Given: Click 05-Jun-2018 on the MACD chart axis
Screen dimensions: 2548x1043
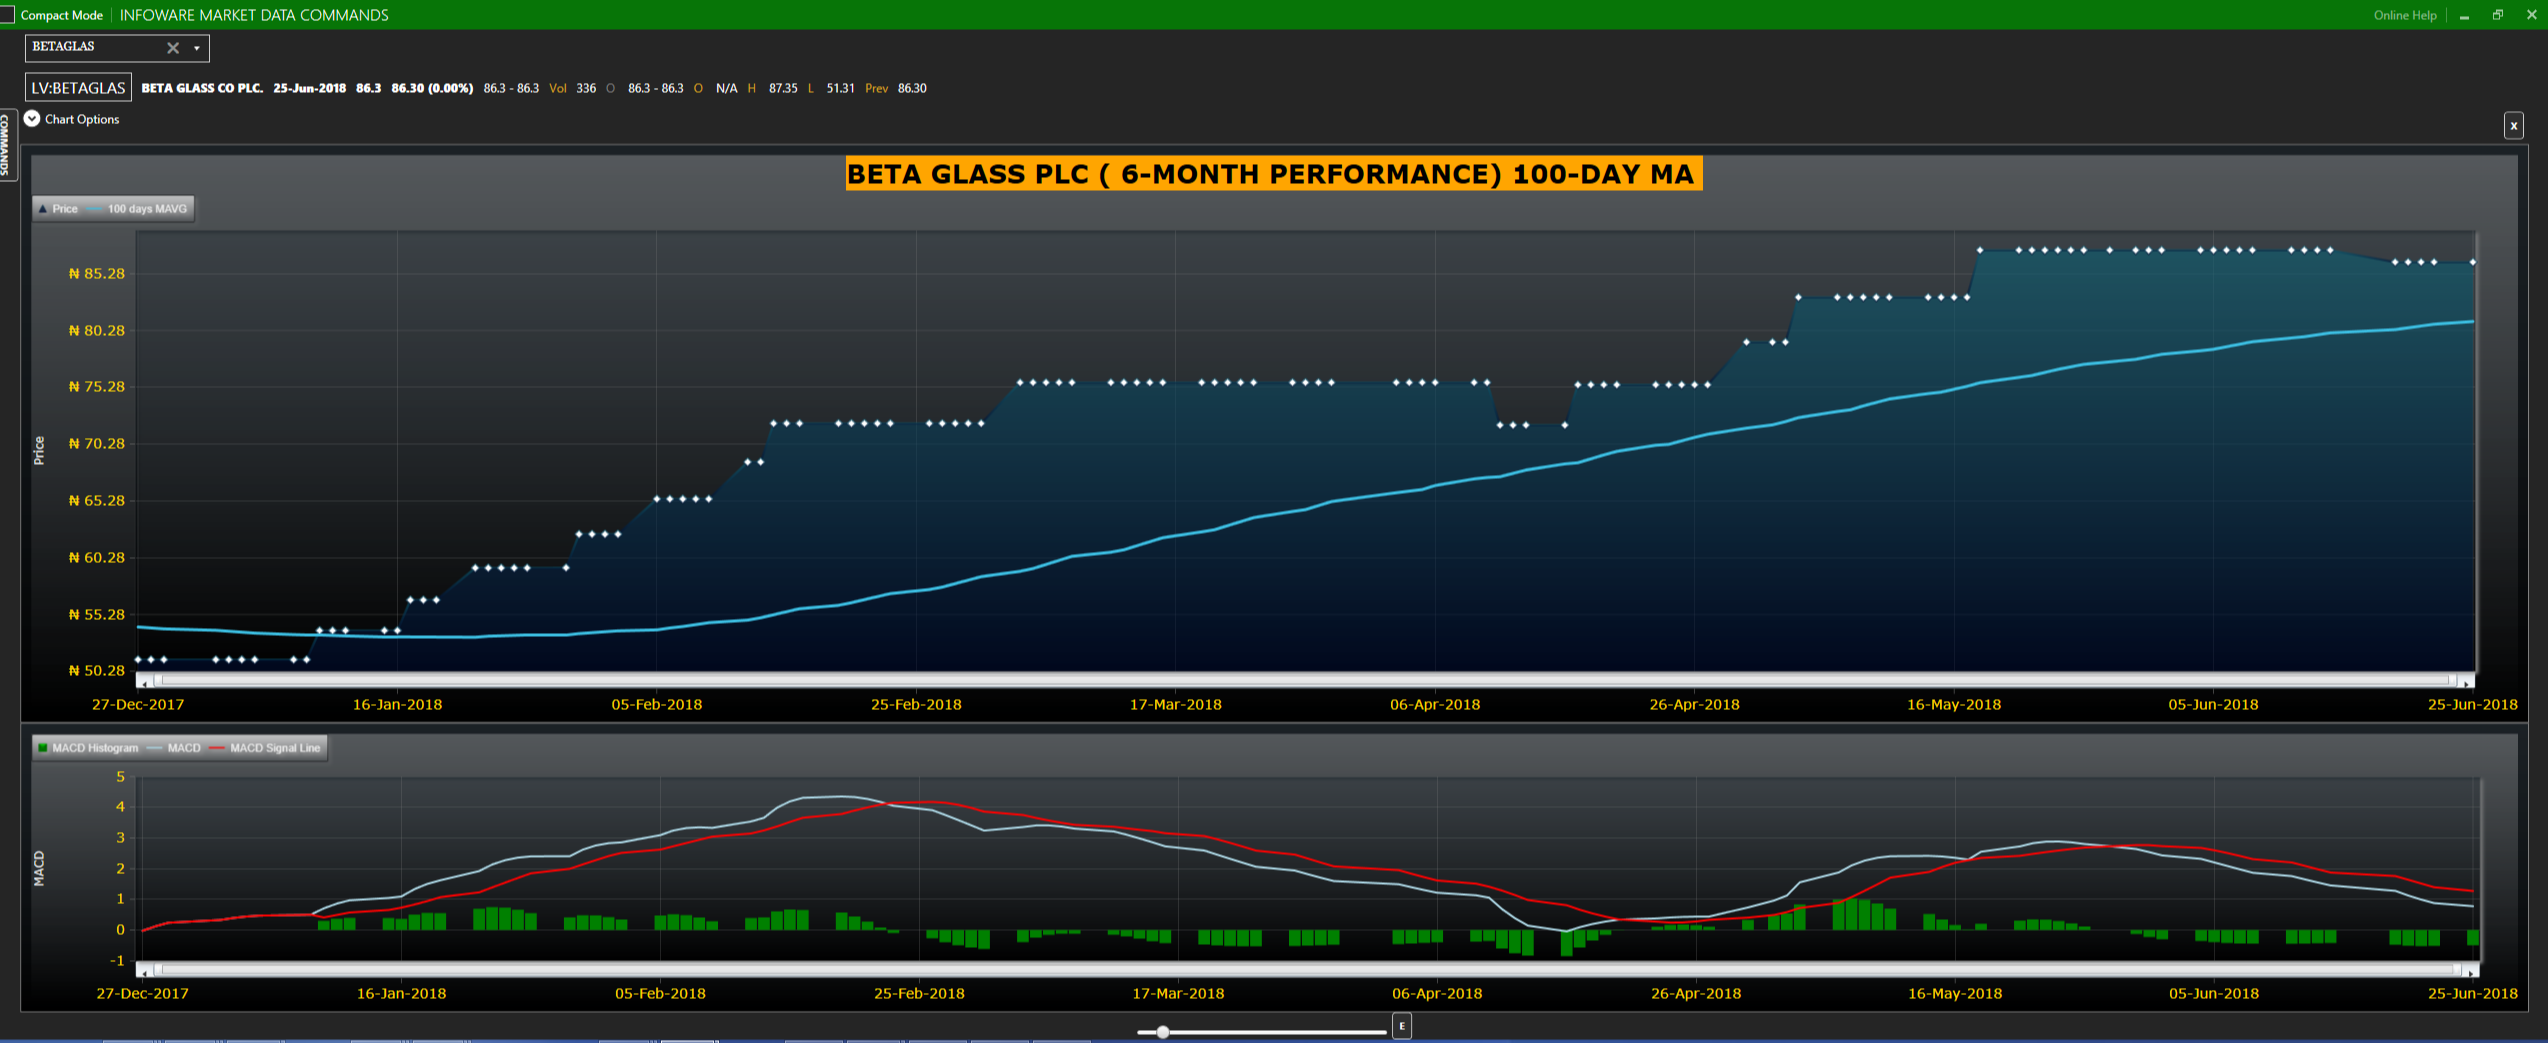Looking at the screenshot, I should 2214,994.
